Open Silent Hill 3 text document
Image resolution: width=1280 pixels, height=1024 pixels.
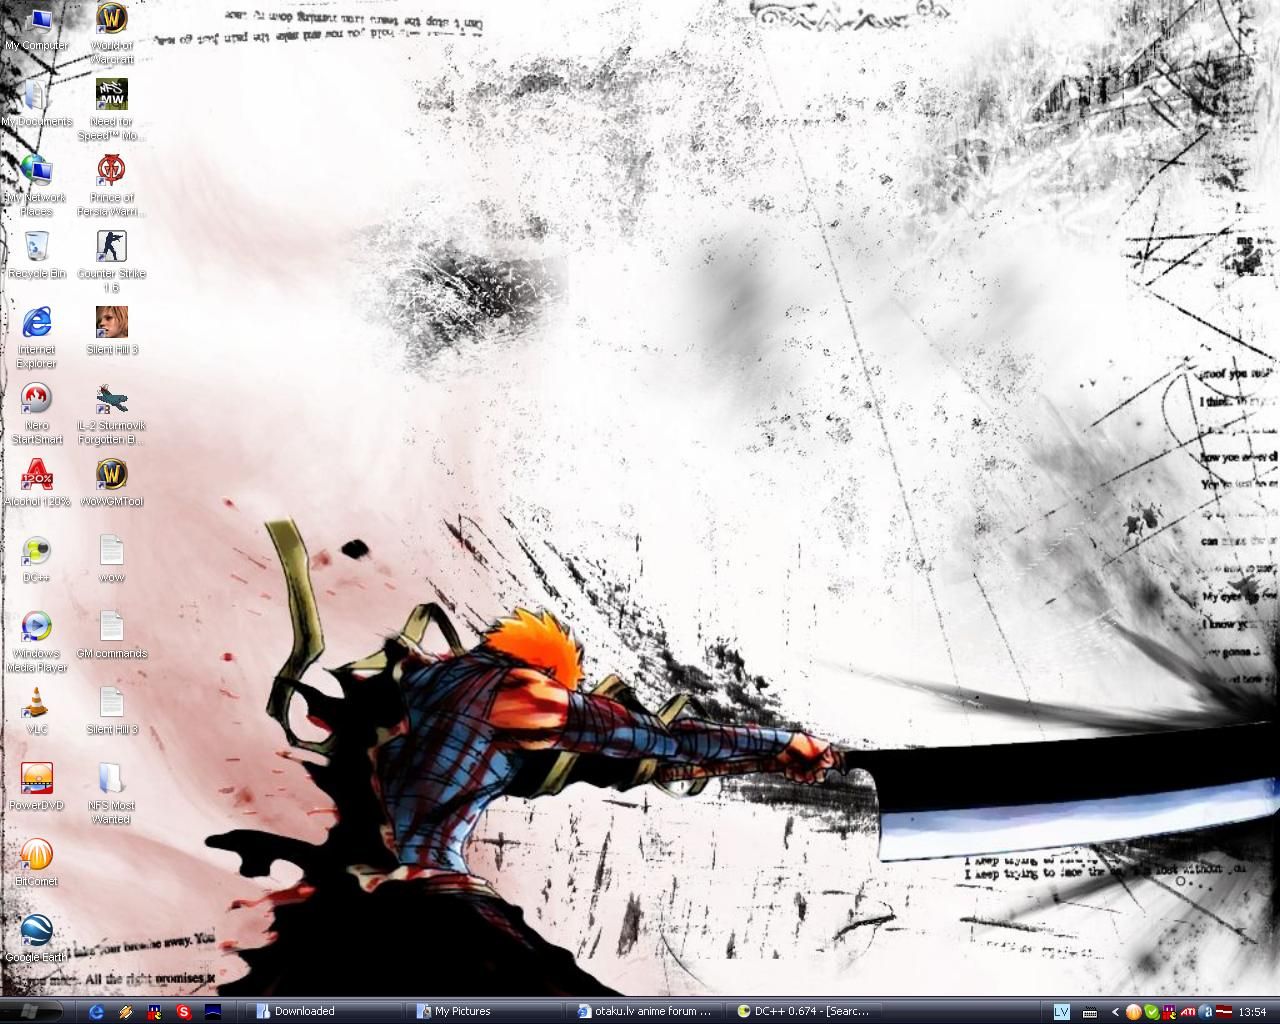click(x=112, y=711)
